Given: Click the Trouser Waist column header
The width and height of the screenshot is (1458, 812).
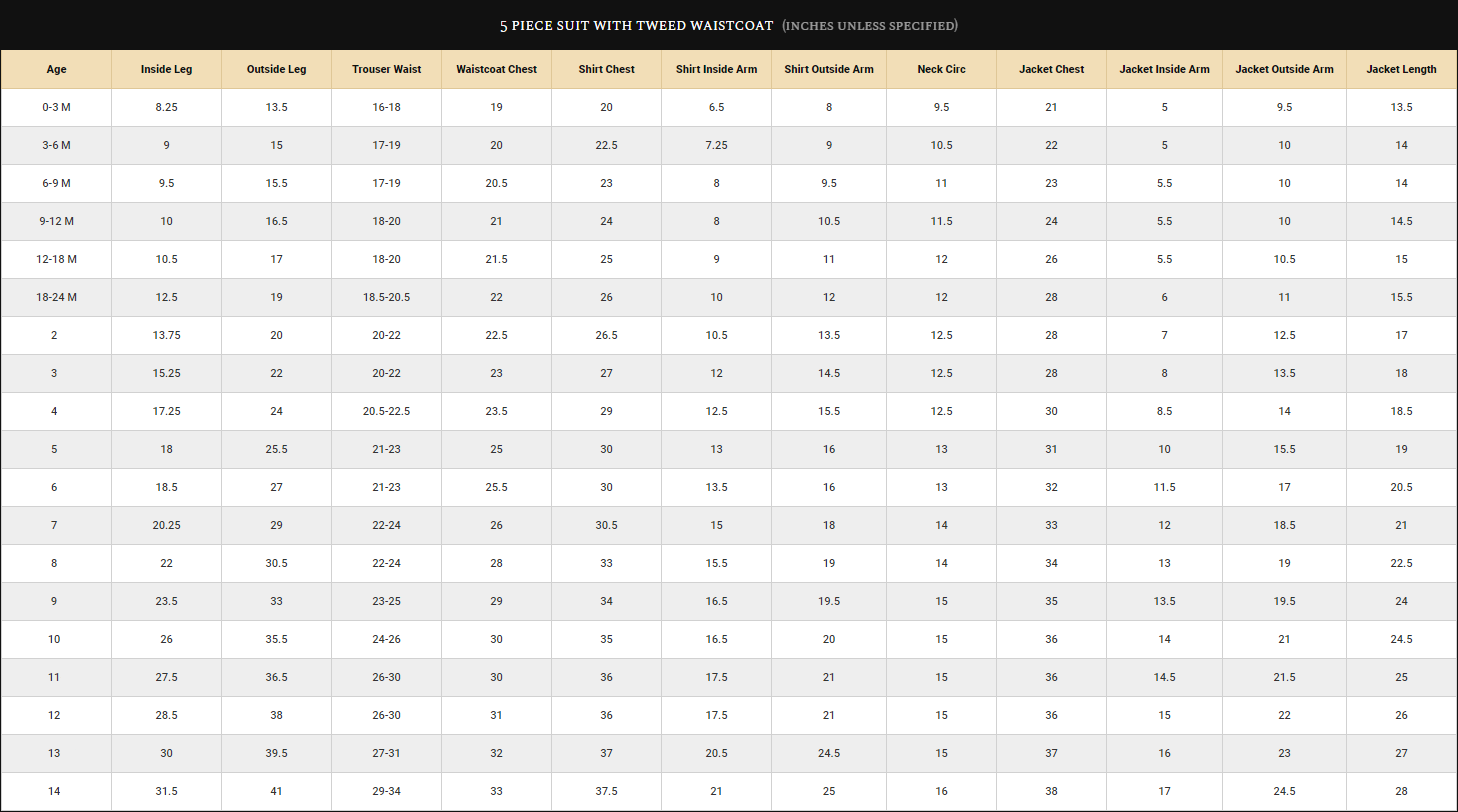Looking at the screenshot, I should (386, 69).
